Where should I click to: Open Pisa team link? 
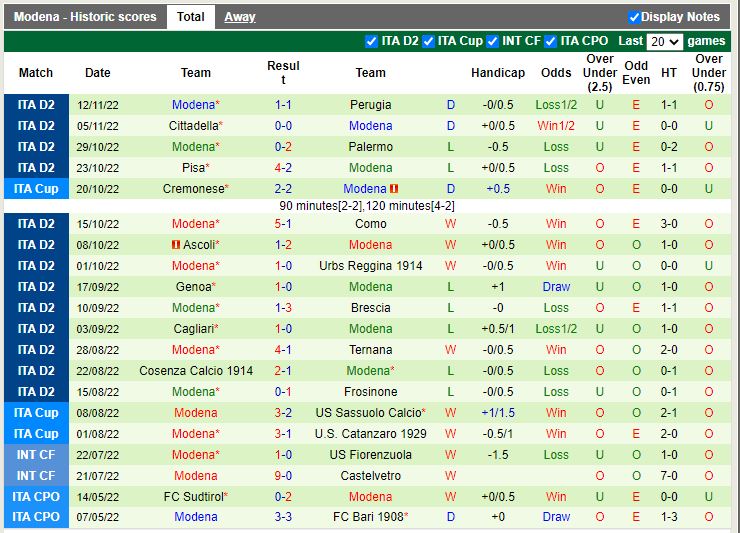click(x=193, y=168)
